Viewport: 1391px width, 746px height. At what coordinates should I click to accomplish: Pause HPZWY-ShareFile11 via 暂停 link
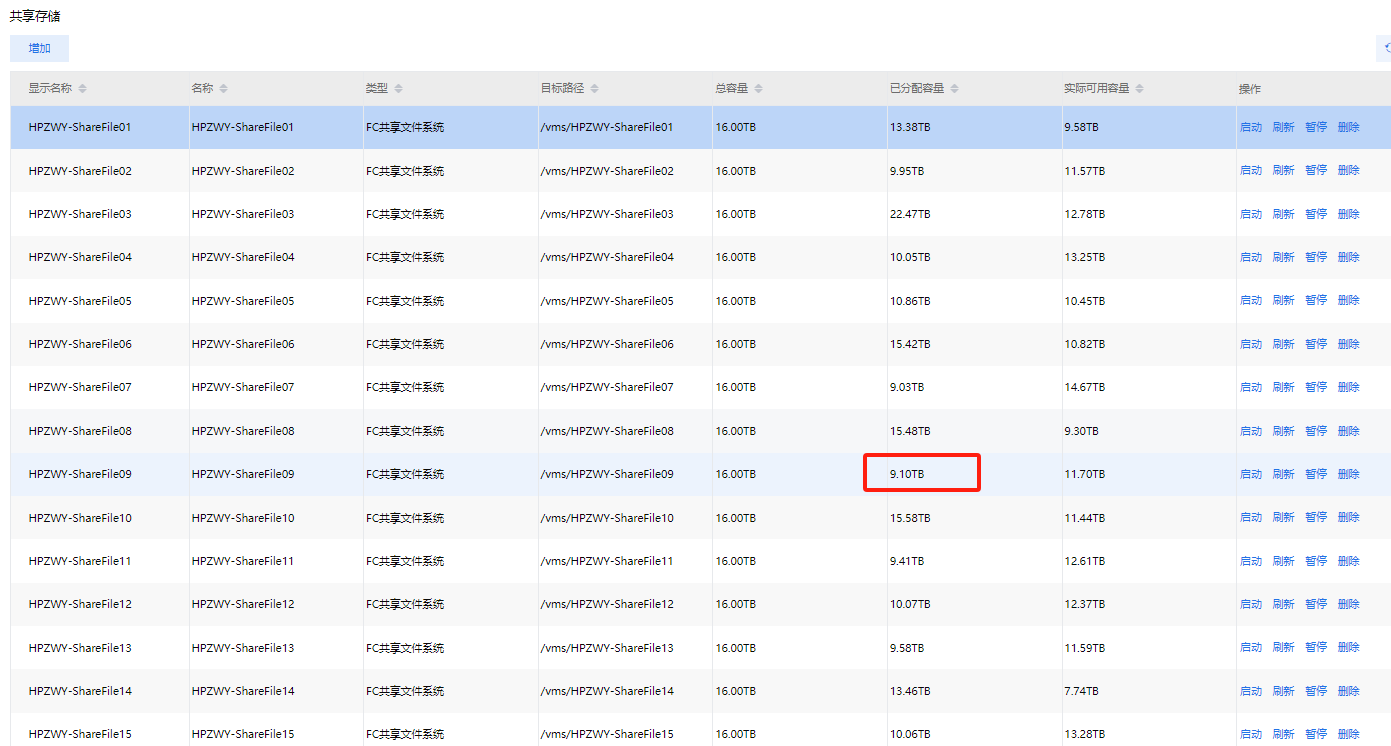click(x=1316, y=561)
